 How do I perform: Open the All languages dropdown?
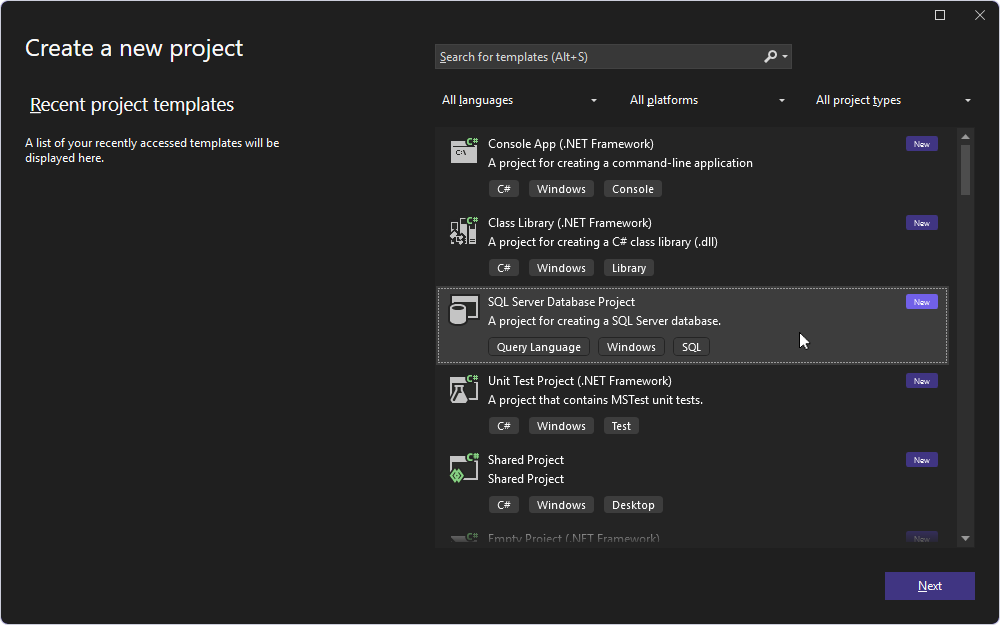tap(520, 100)
